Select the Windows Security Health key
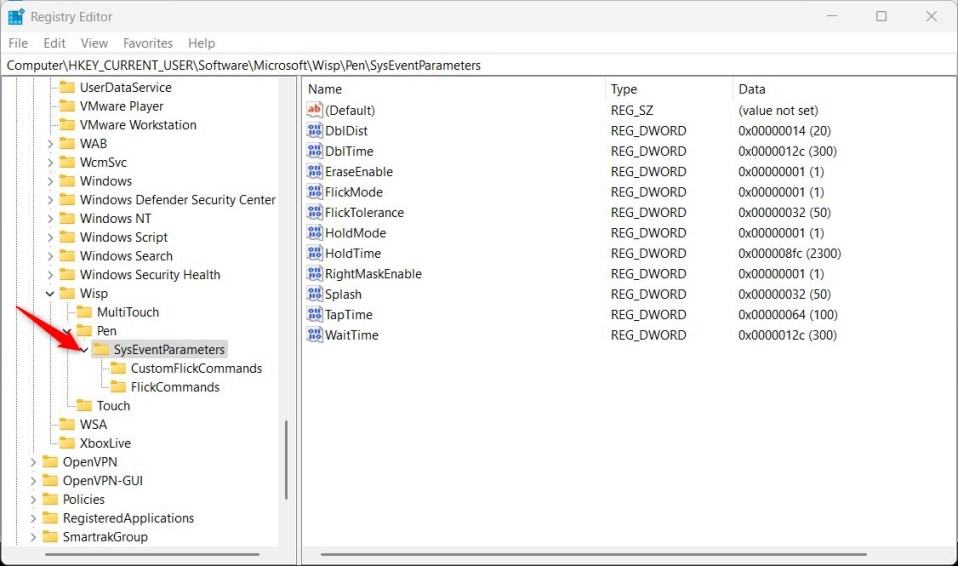958x566 pixels. pyautogui.click(x=150, y=274)
